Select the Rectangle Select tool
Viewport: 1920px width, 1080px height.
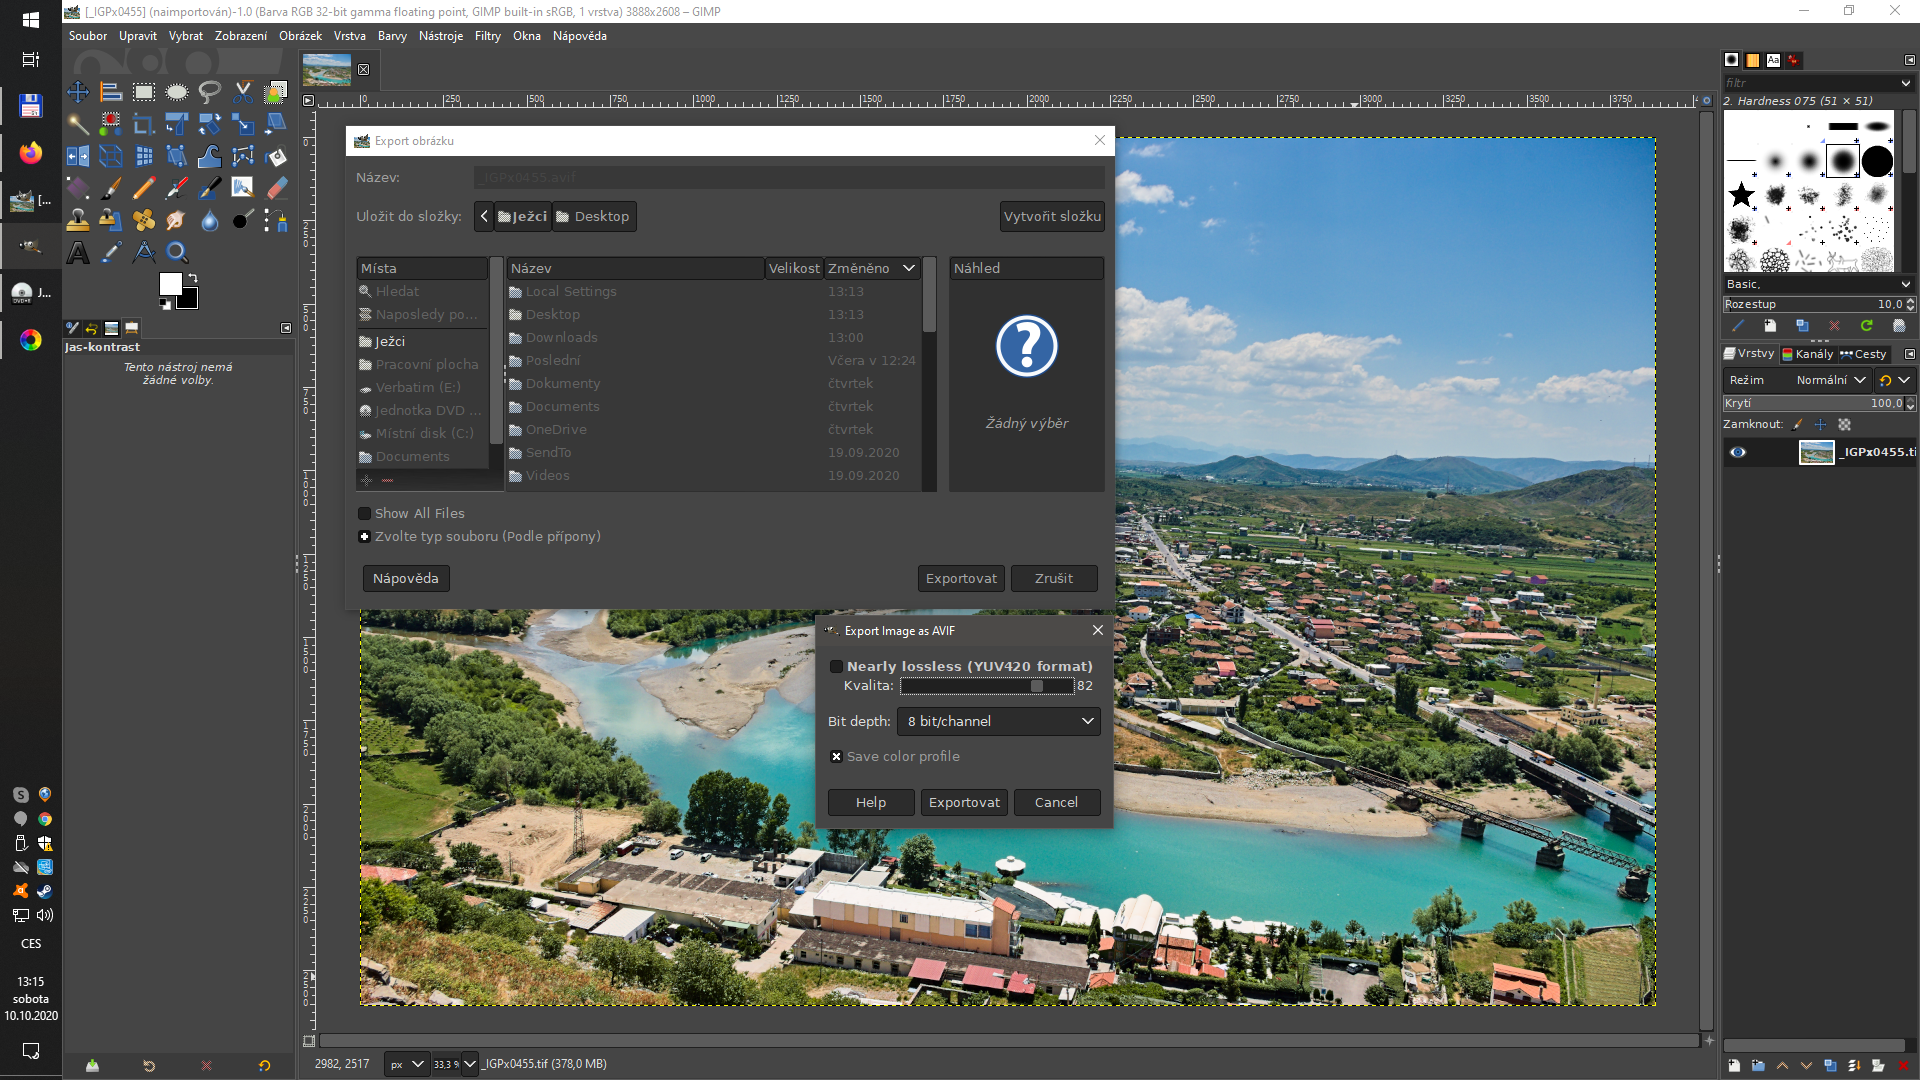click(144, 92)
